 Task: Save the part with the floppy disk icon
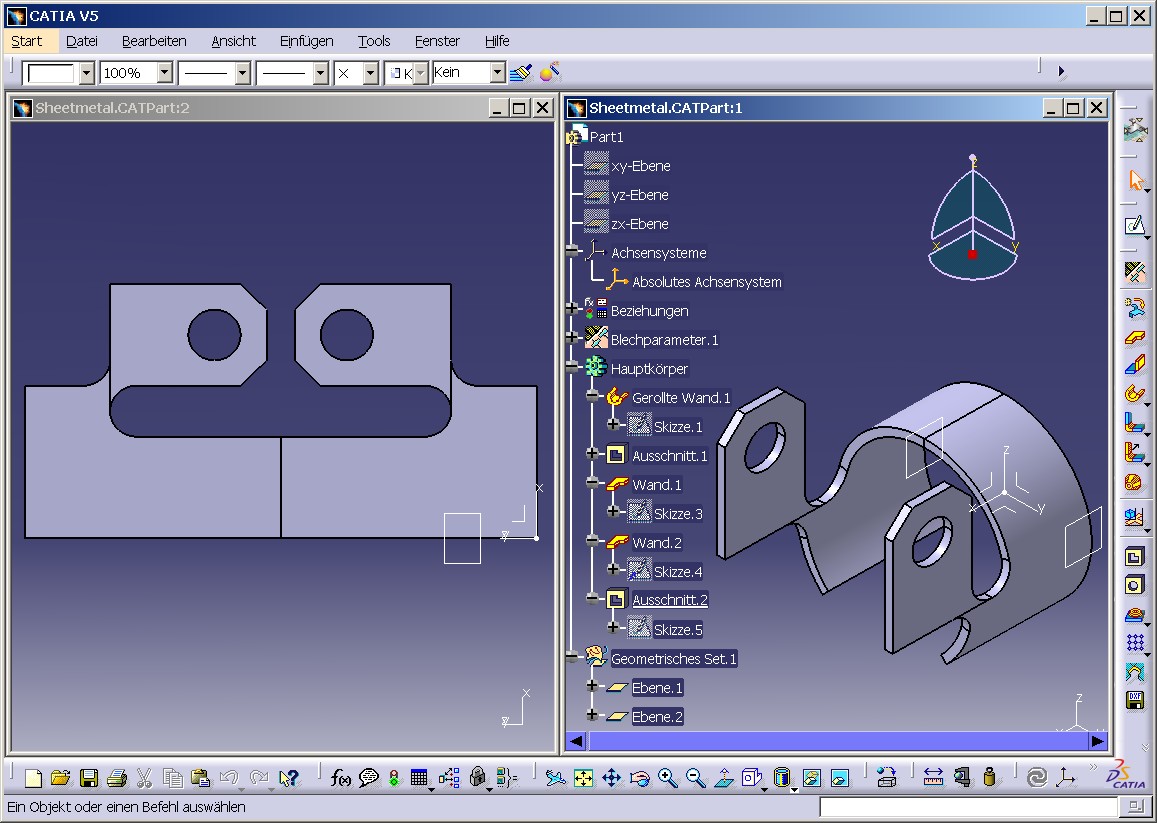click(x=89, y=777)
